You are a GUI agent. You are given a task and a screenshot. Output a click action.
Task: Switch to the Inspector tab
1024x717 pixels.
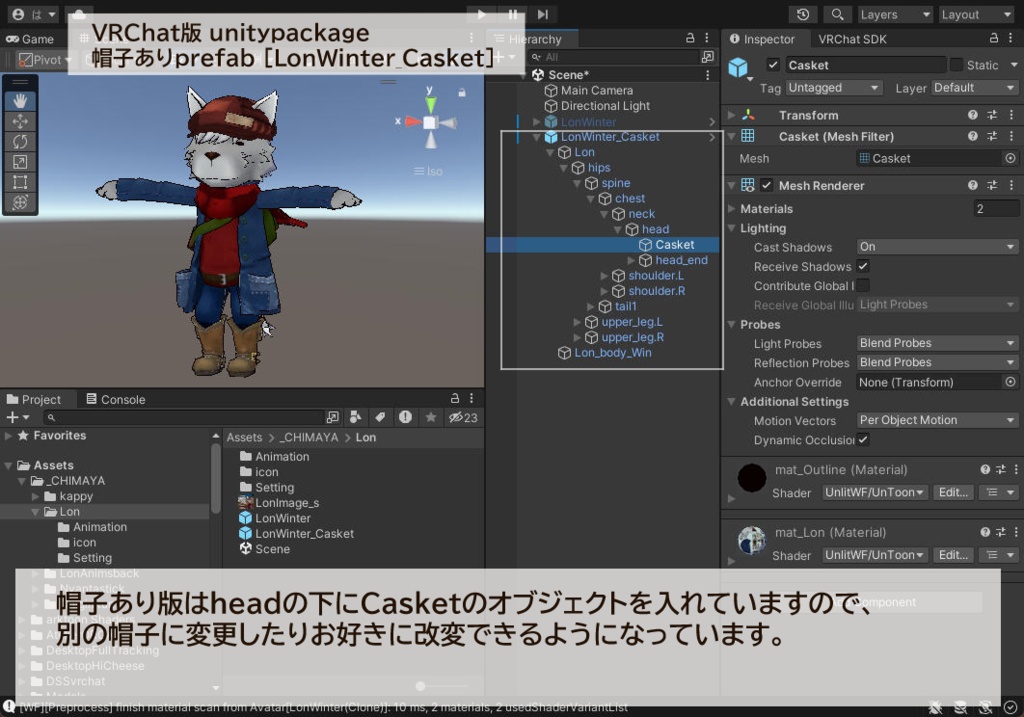click(761, 39)
